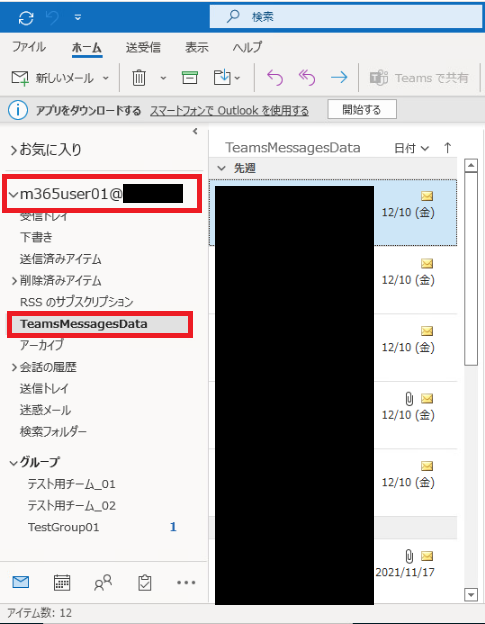This screenshot has width=485, height=624.
Task: Select the 検索フォルダー item
Action: point(53,431)
